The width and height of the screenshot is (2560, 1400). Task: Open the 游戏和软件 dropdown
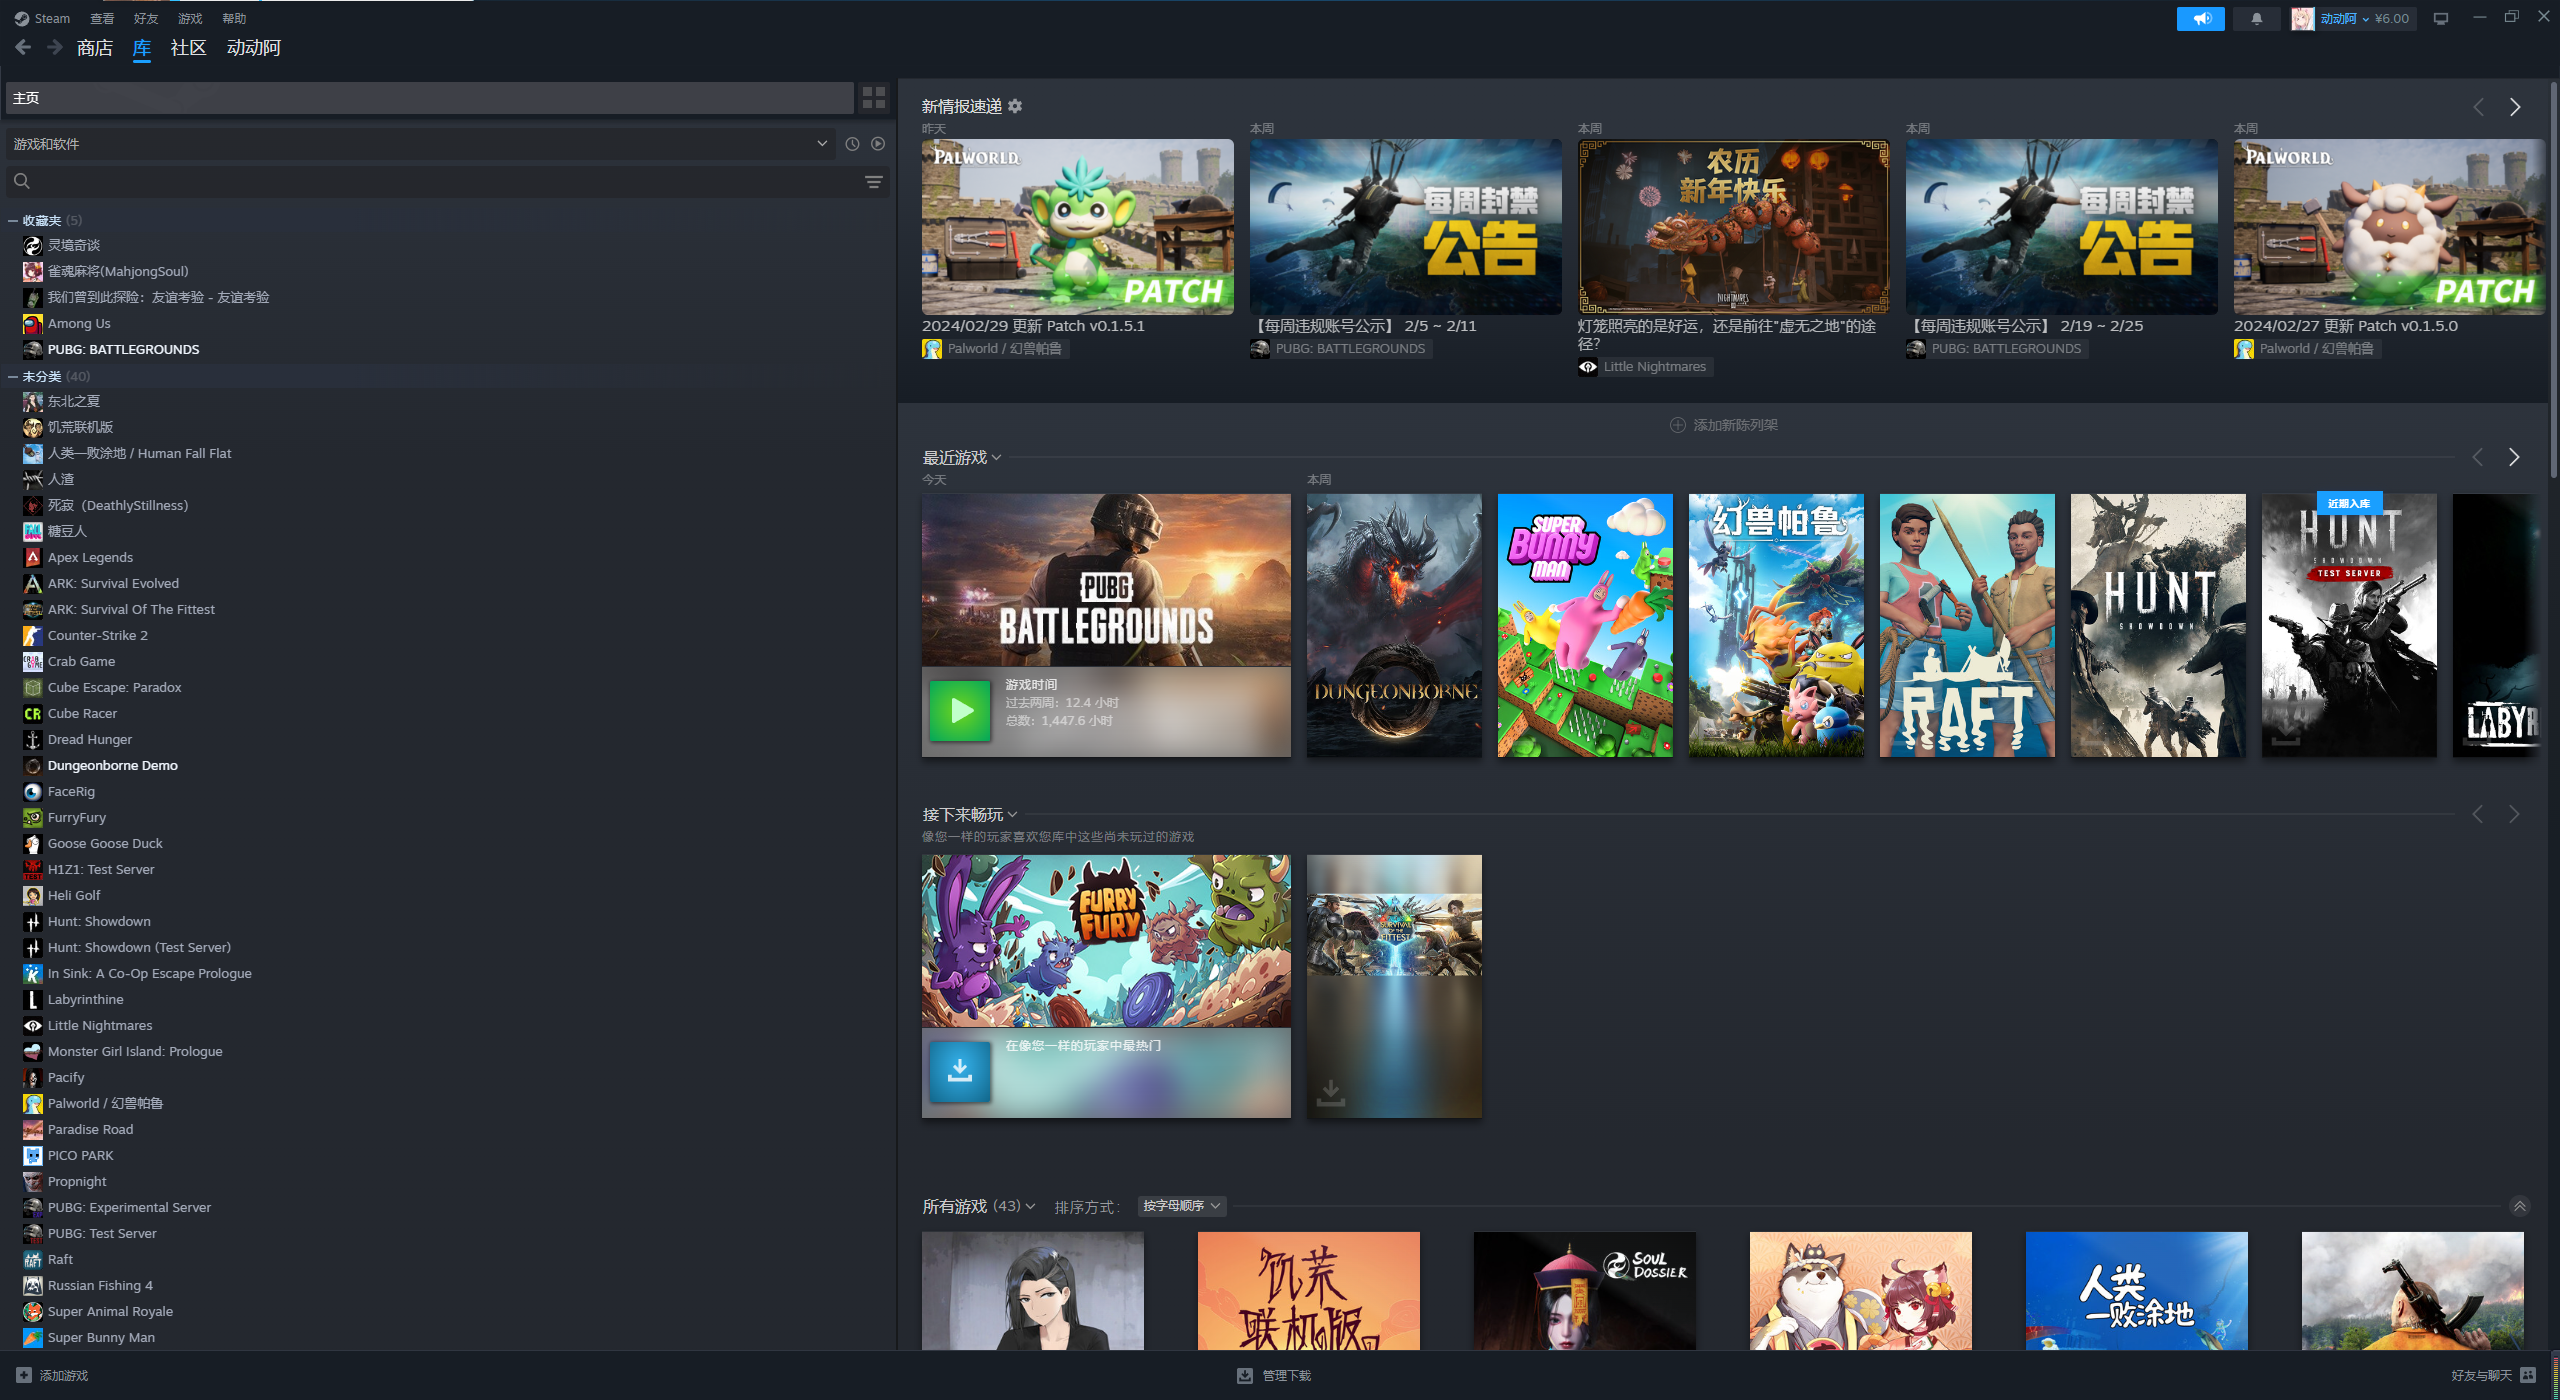coord(420,144)
